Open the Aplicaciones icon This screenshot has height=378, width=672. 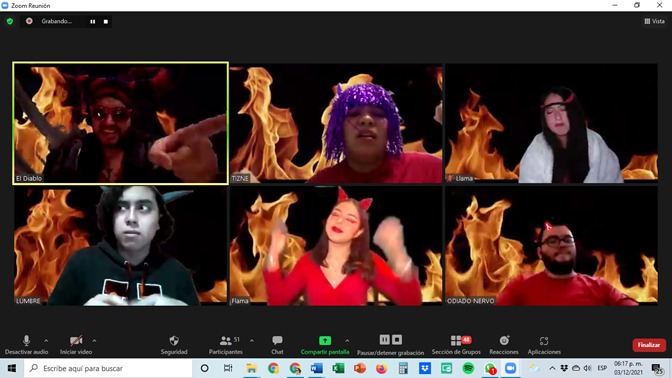pyautogui.click(x=544, y=341)
